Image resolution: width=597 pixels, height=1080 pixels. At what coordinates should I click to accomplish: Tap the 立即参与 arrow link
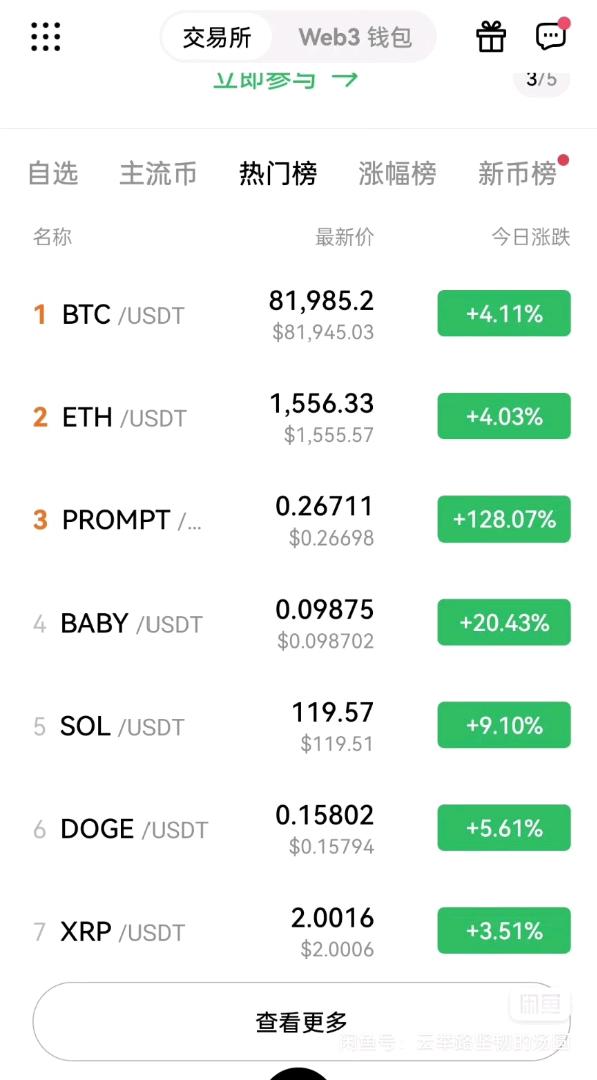[x=285, y=80]
